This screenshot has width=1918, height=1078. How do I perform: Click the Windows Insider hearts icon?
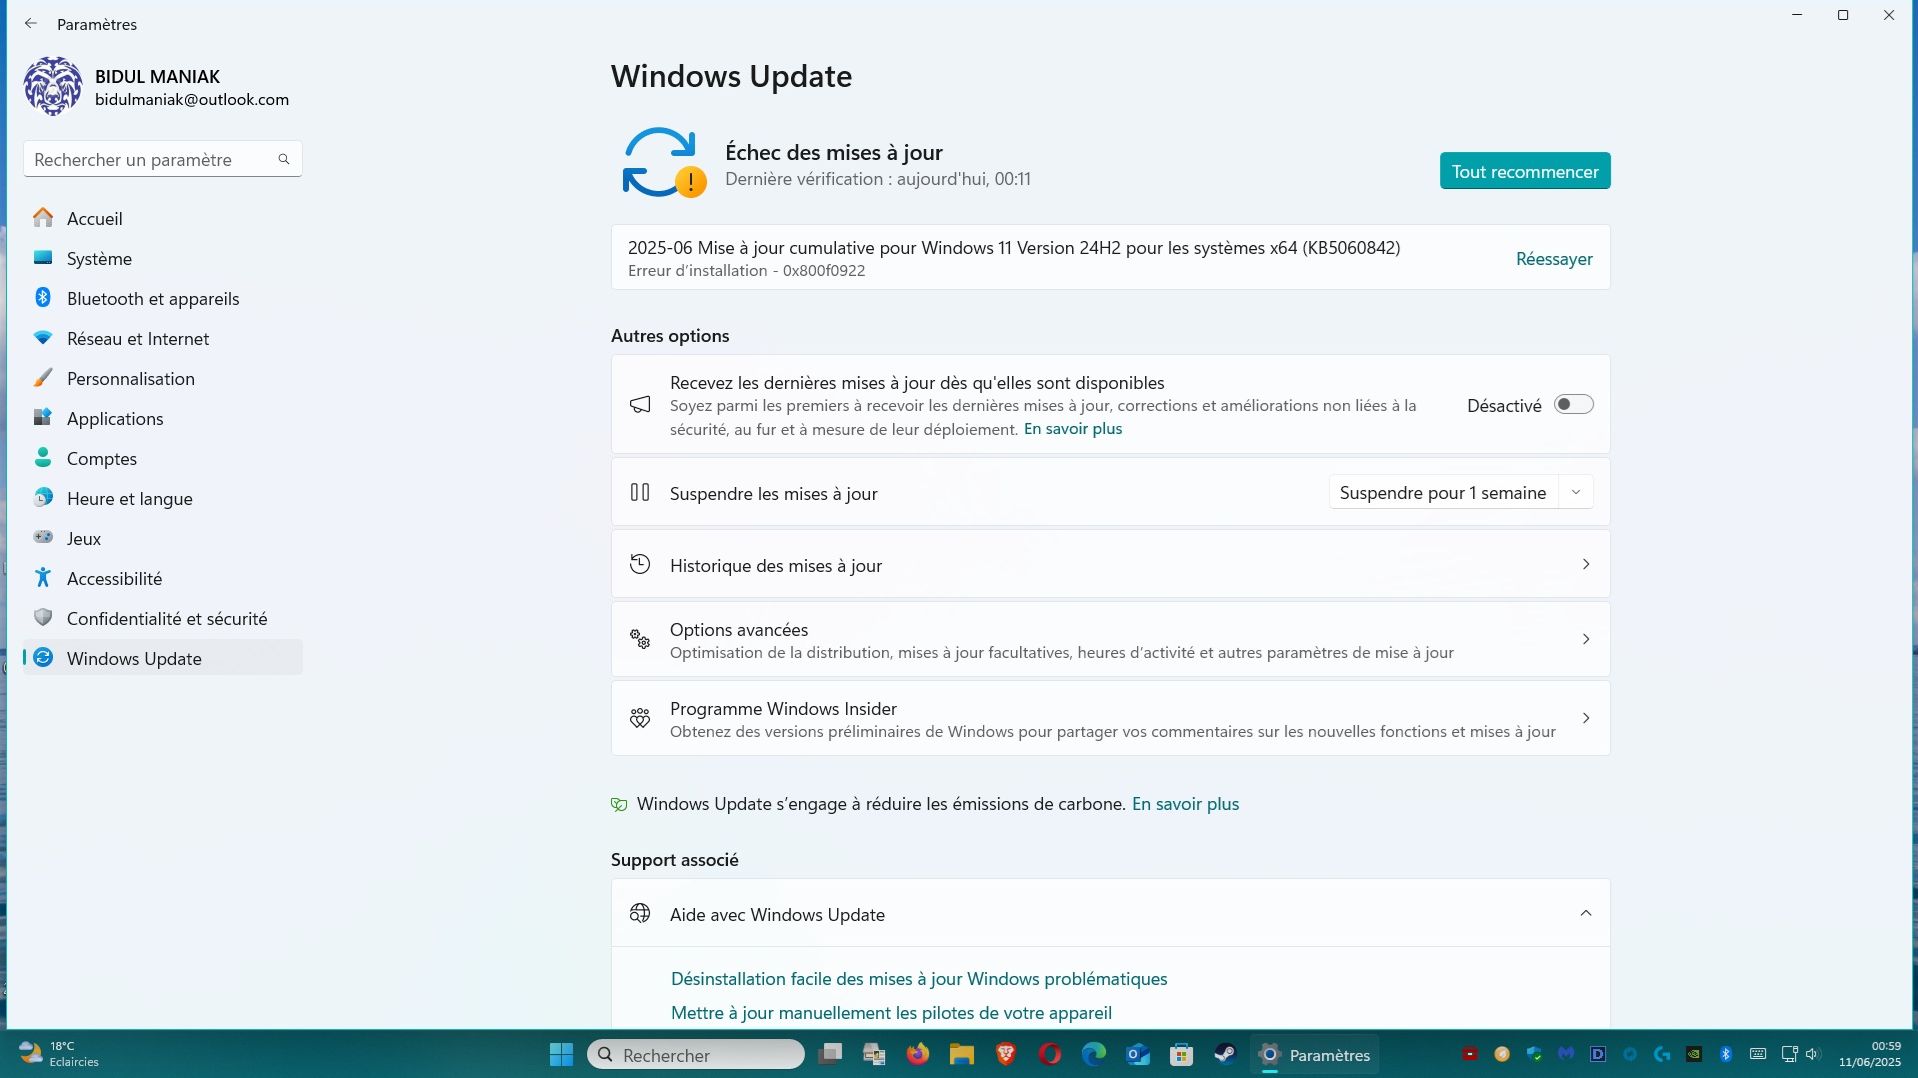(640, 718)
